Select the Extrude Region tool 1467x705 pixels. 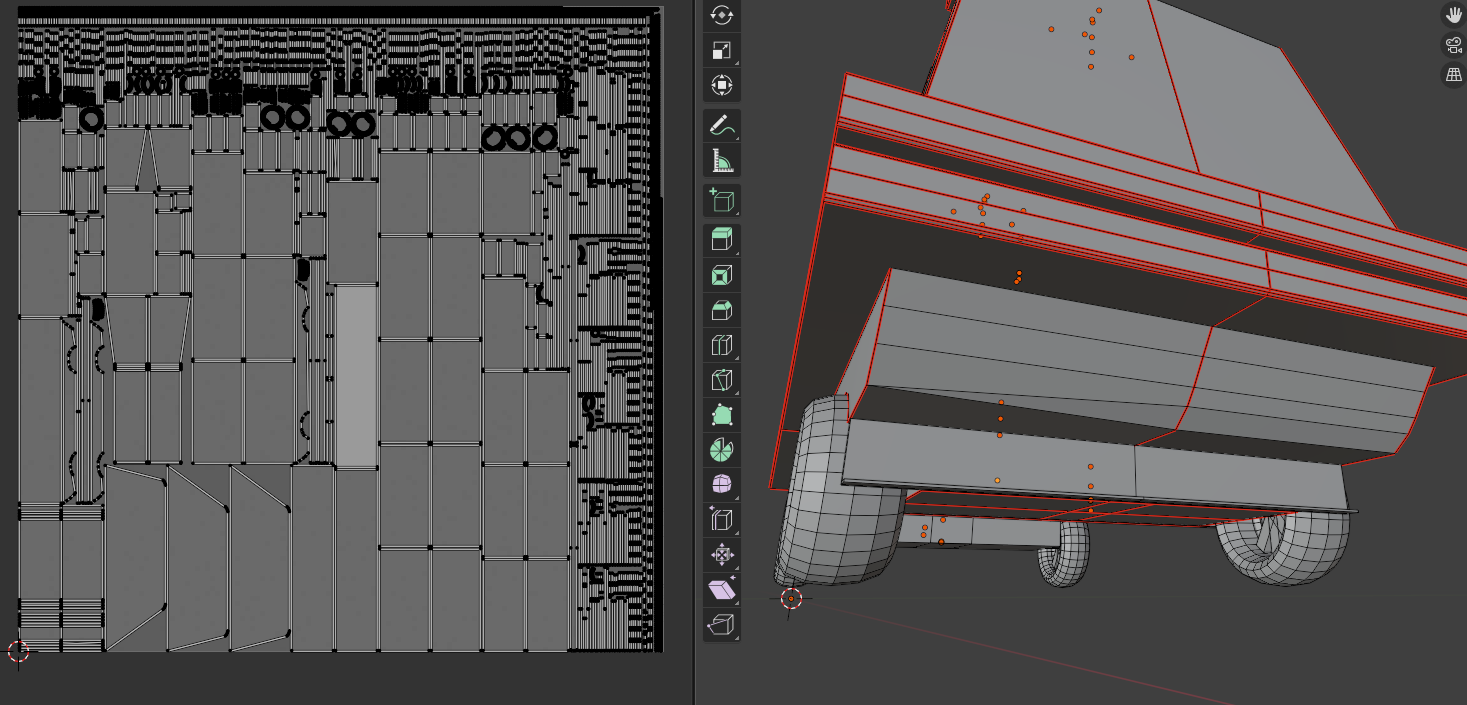tap(721, 240)
